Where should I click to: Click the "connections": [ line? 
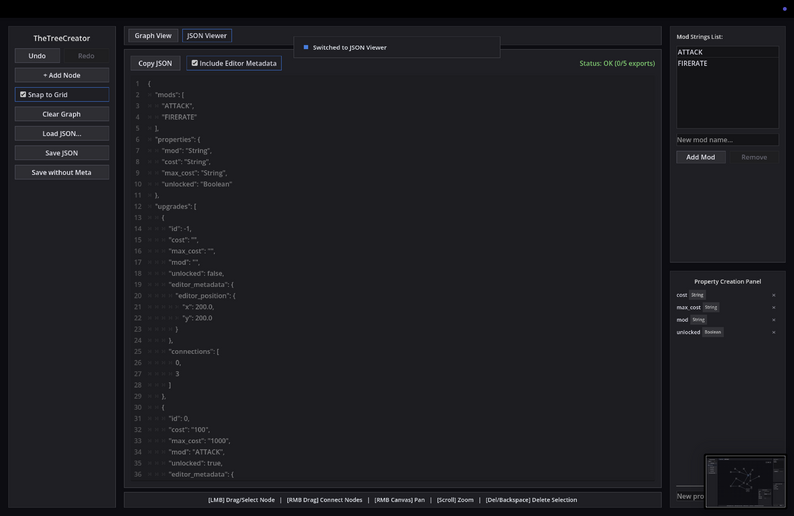194,351
